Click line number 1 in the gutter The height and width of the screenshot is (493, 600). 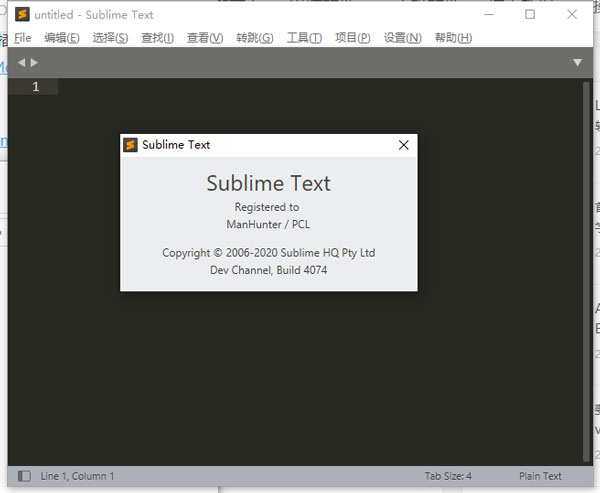(36, 87)
